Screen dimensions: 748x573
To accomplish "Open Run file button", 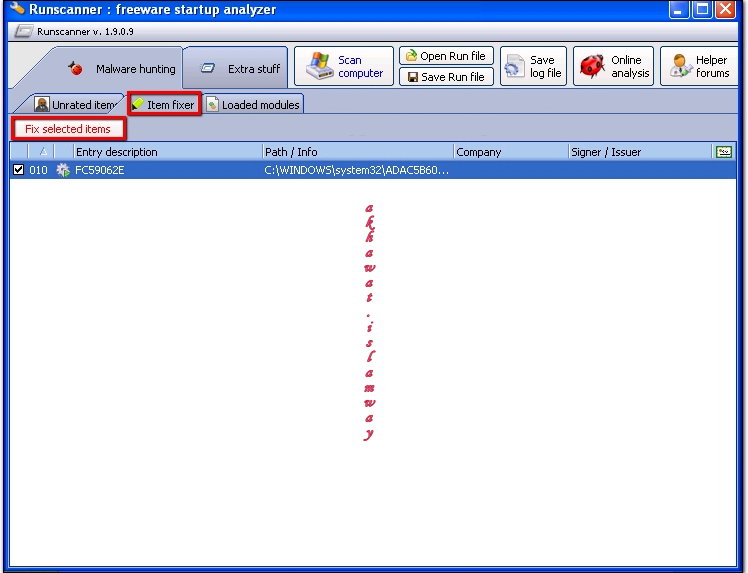I will pyautogui.click(x=446, y=56).
